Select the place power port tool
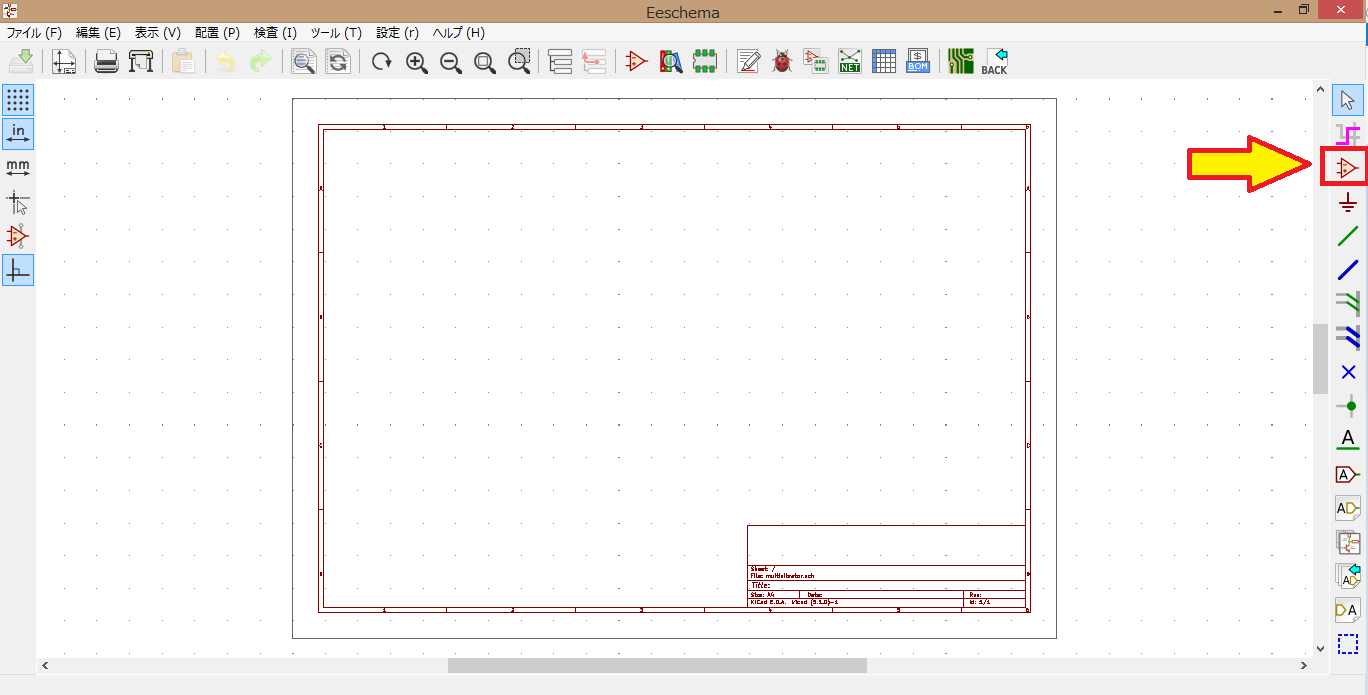The image size is (1368, 695). [x=1348, y=202]
